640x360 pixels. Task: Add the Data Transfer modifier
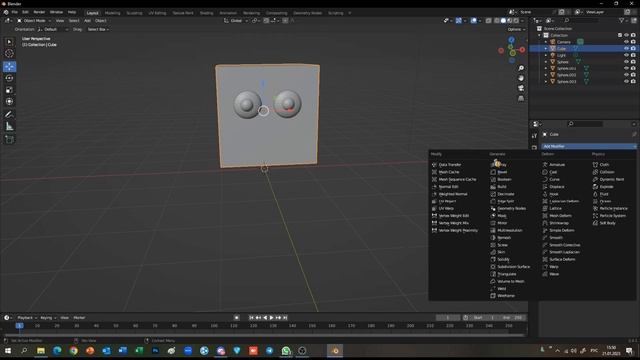click(450, 164)
